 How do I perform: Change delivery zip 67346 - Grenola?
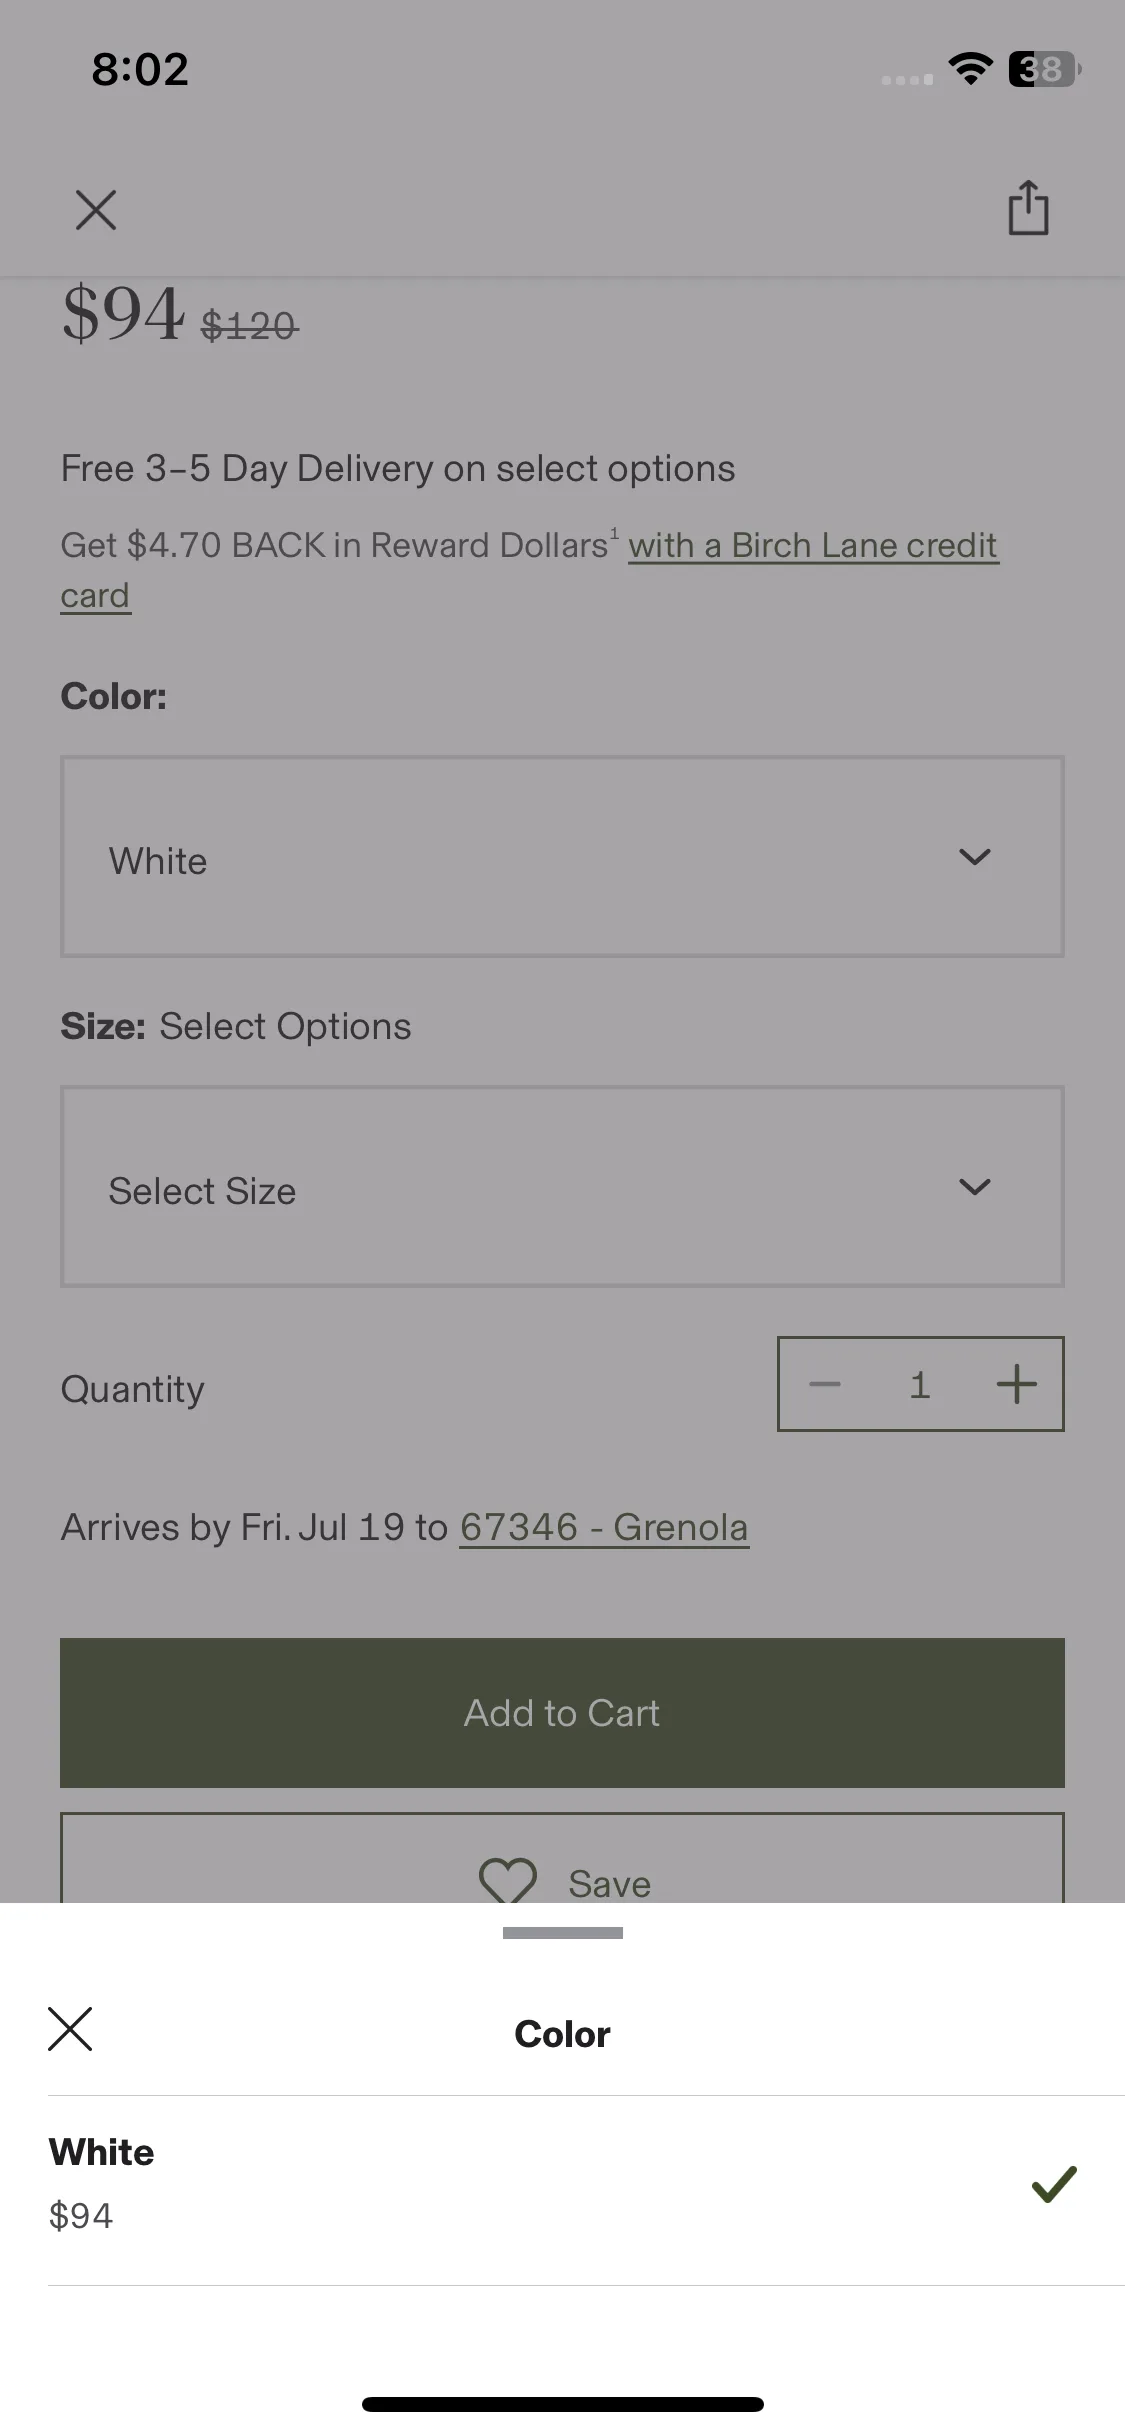604,1528
